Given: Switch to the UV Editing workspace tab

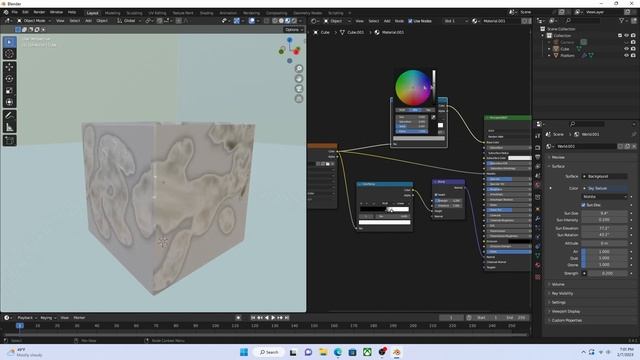Looking at the screenshot, I should [157, 13].
